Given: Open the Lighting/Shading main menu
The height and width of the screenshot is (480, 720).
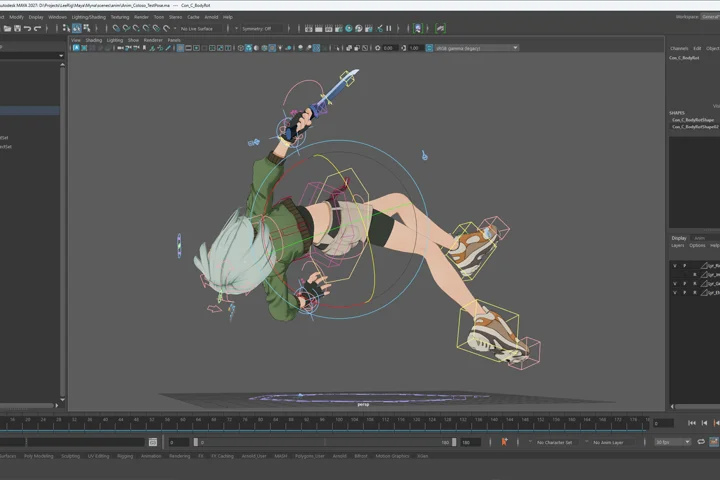Looking at the screenshot, I should click(x=89, y=17).
